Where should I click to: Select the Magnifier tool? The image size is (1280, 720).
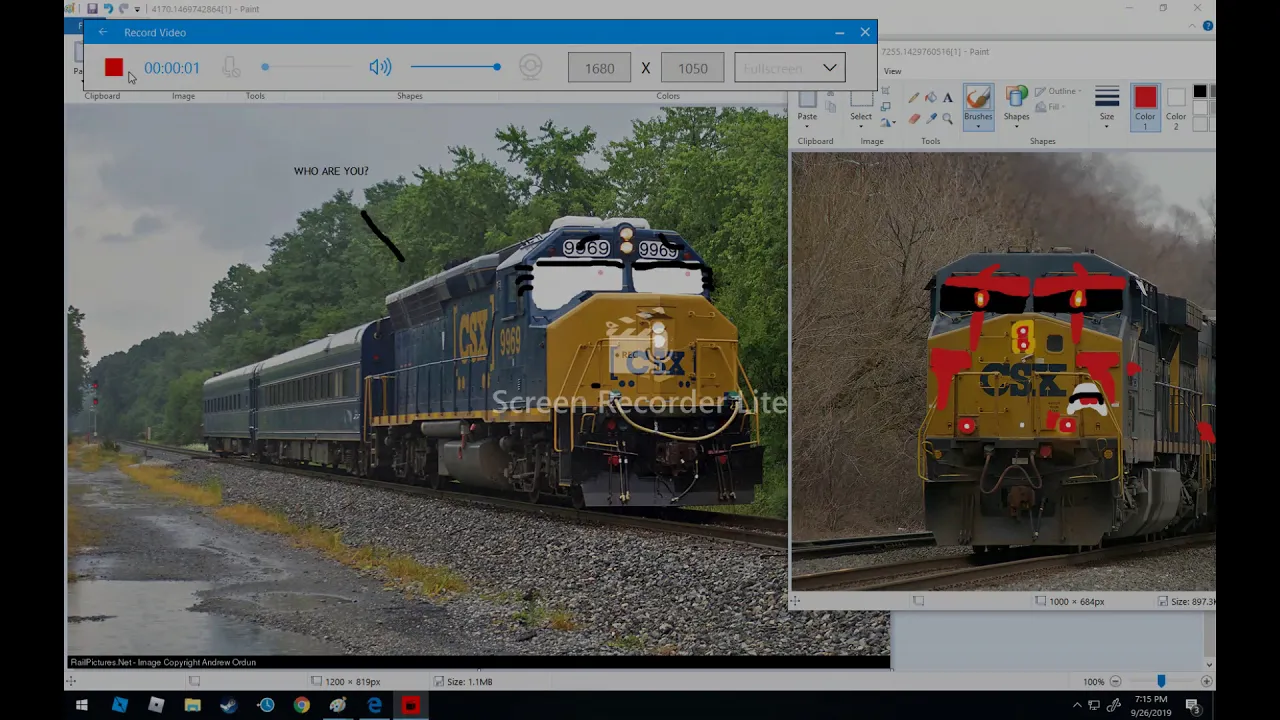click(x=948, y=118)
